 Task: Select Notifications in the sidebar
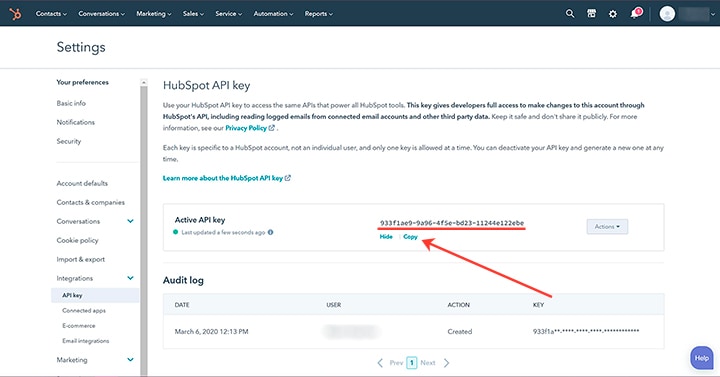[x=76, y=122]
